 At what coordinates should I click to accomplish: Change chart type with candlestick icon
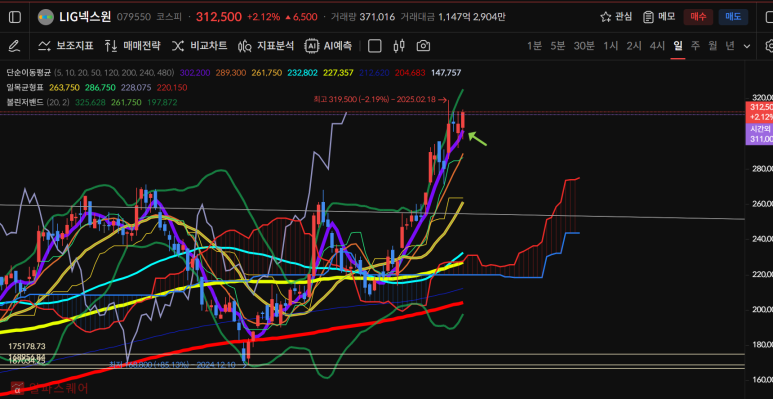[399, 46]
